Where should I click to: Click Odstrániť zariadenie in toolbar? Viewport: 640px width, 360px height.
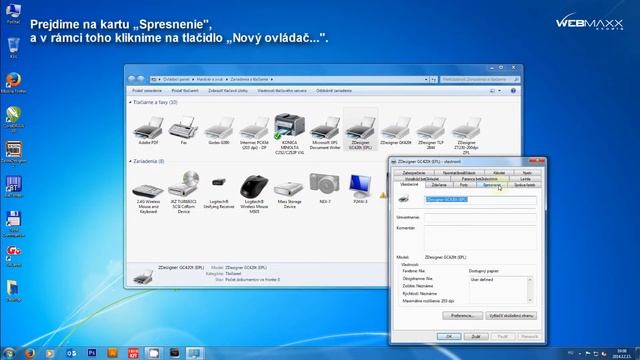(334, 91)
